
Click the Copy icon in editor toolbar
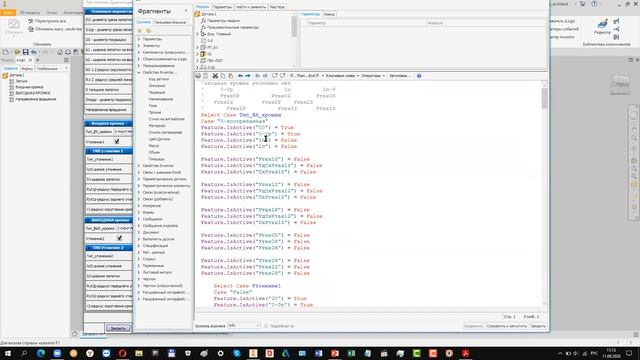click(223, 76)
